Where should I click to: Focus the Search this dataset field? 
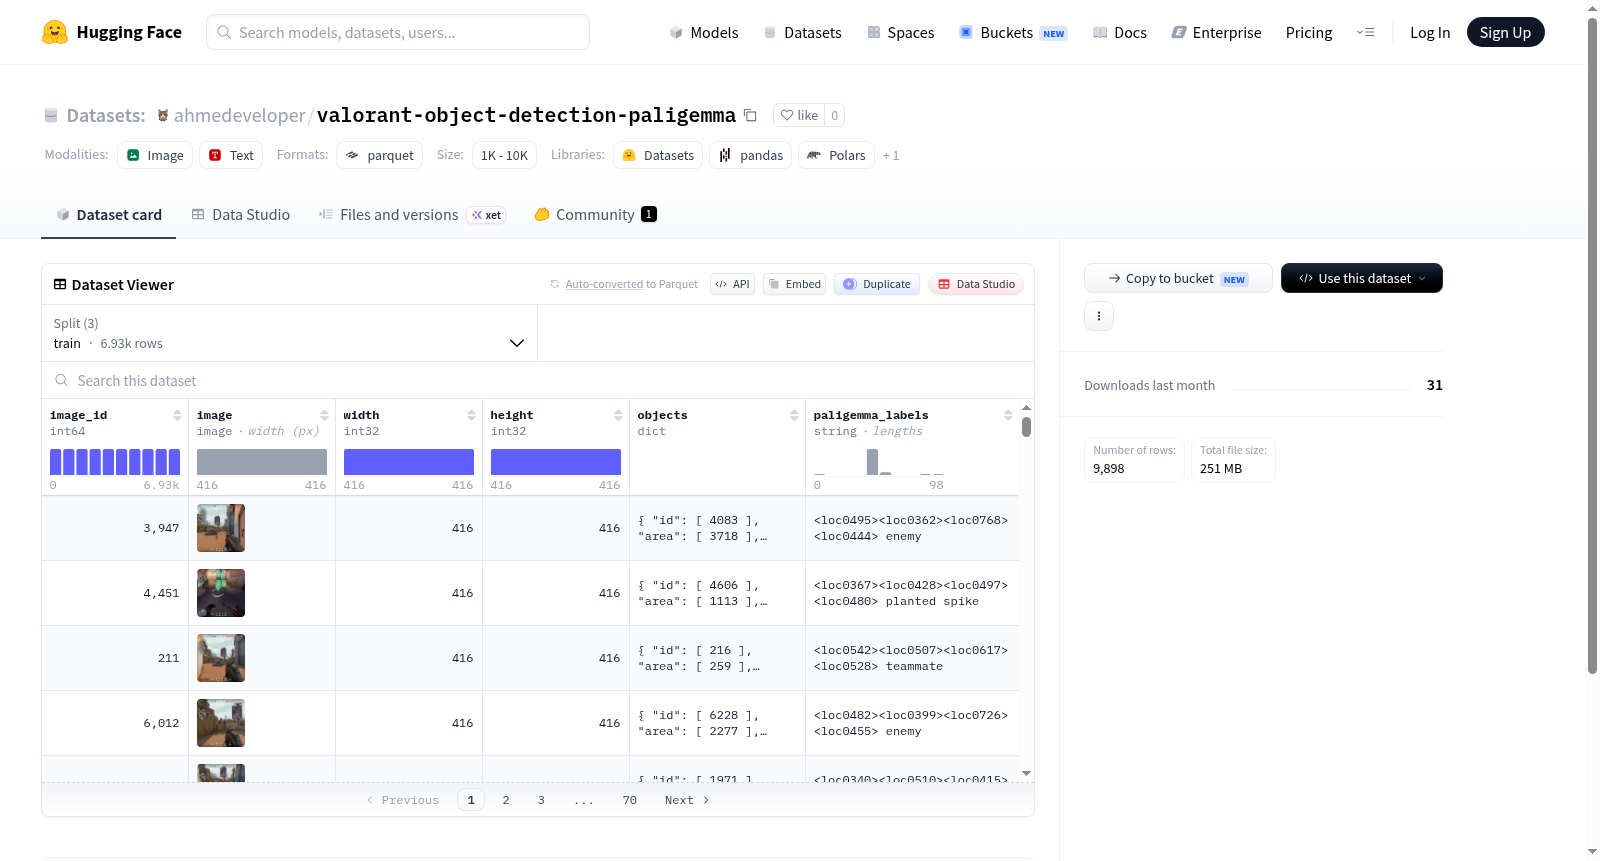538,381
